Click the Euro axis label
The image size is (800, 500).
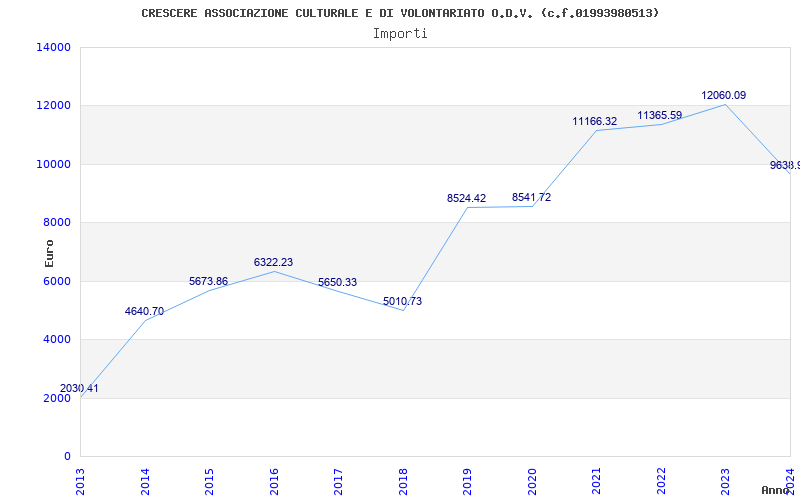pos(49,254)
